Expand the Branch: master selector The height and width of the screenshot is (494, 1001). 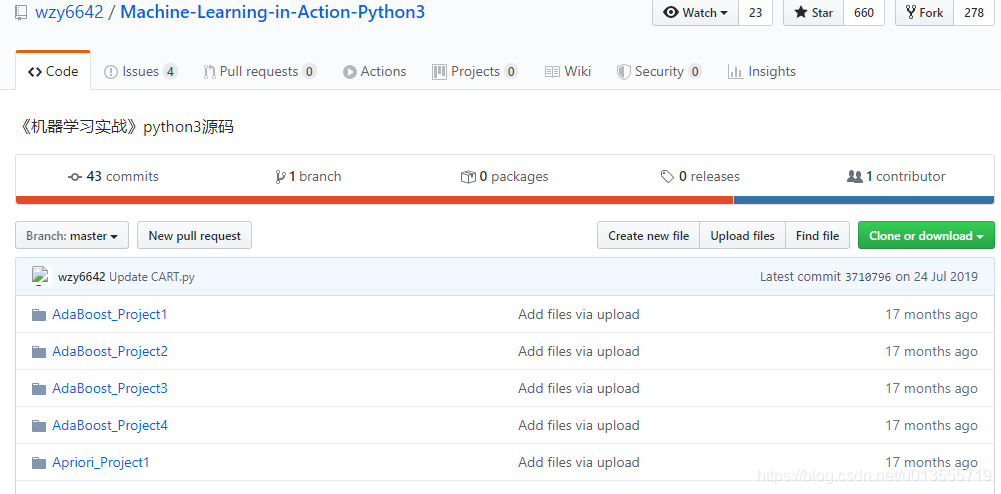point(72,236)
